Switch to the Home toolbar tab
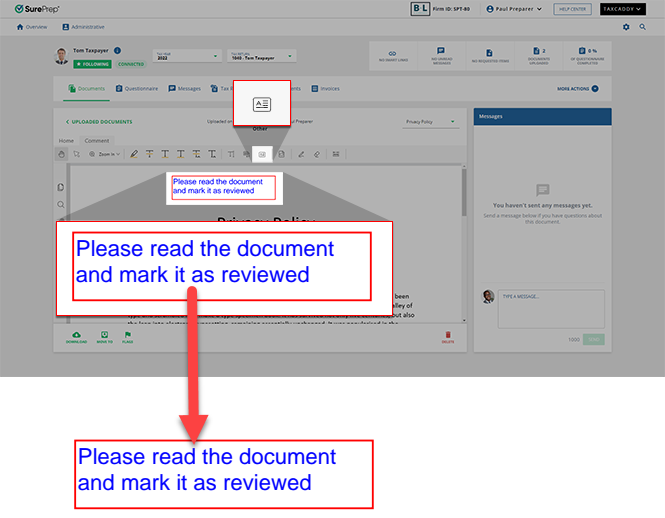 pos(66,140)
